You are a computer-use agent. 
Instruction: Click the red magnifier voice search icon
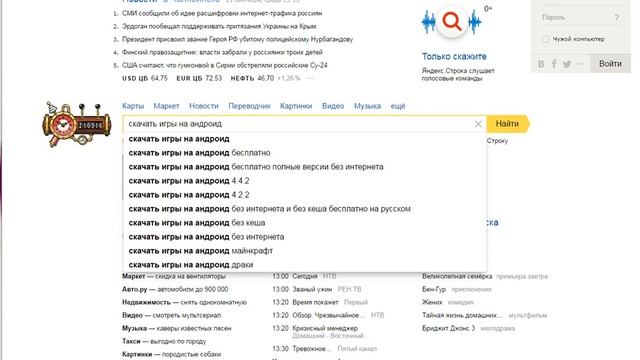451,22
